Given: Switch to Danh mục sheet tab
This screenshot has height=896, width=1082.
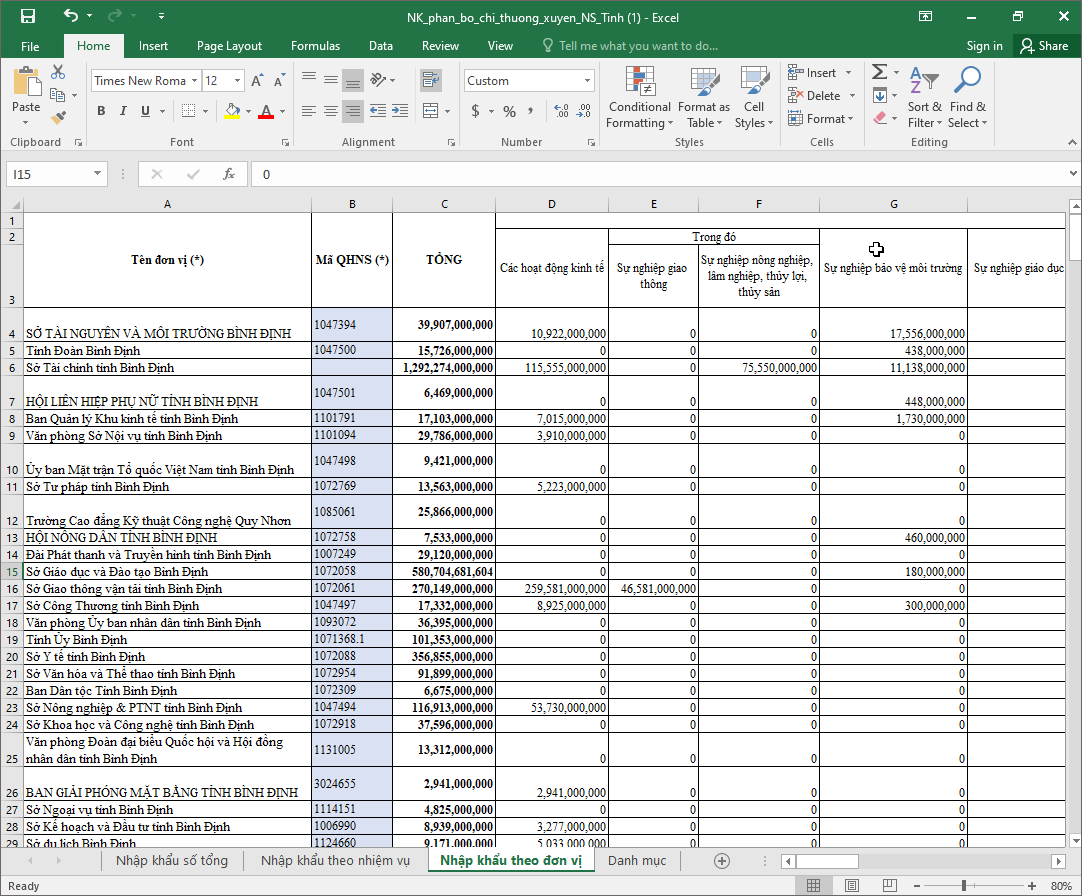Looking at the screenshot, I should [636, 861].
